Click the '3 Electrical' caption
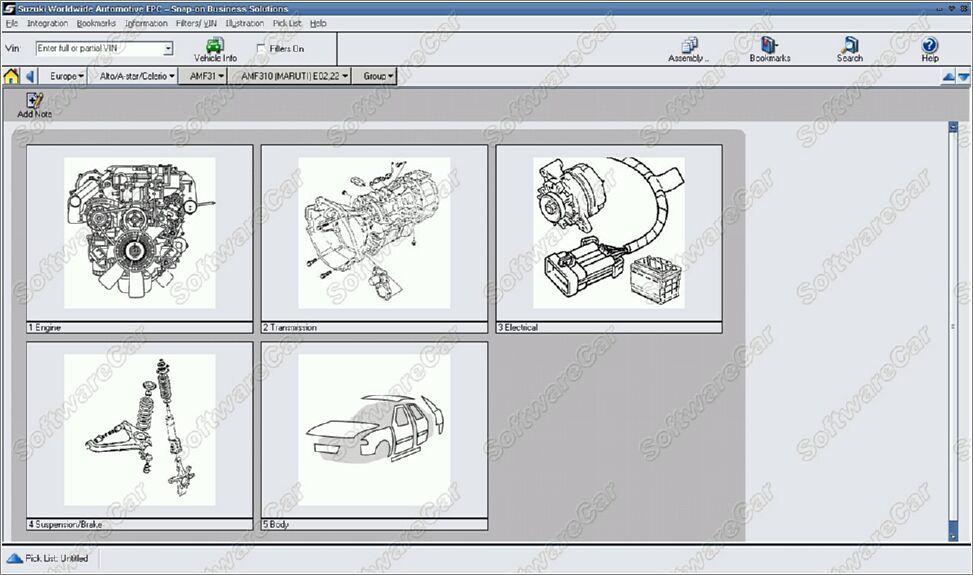The height and width of the screenshot is (575, 973). point(518,328)
